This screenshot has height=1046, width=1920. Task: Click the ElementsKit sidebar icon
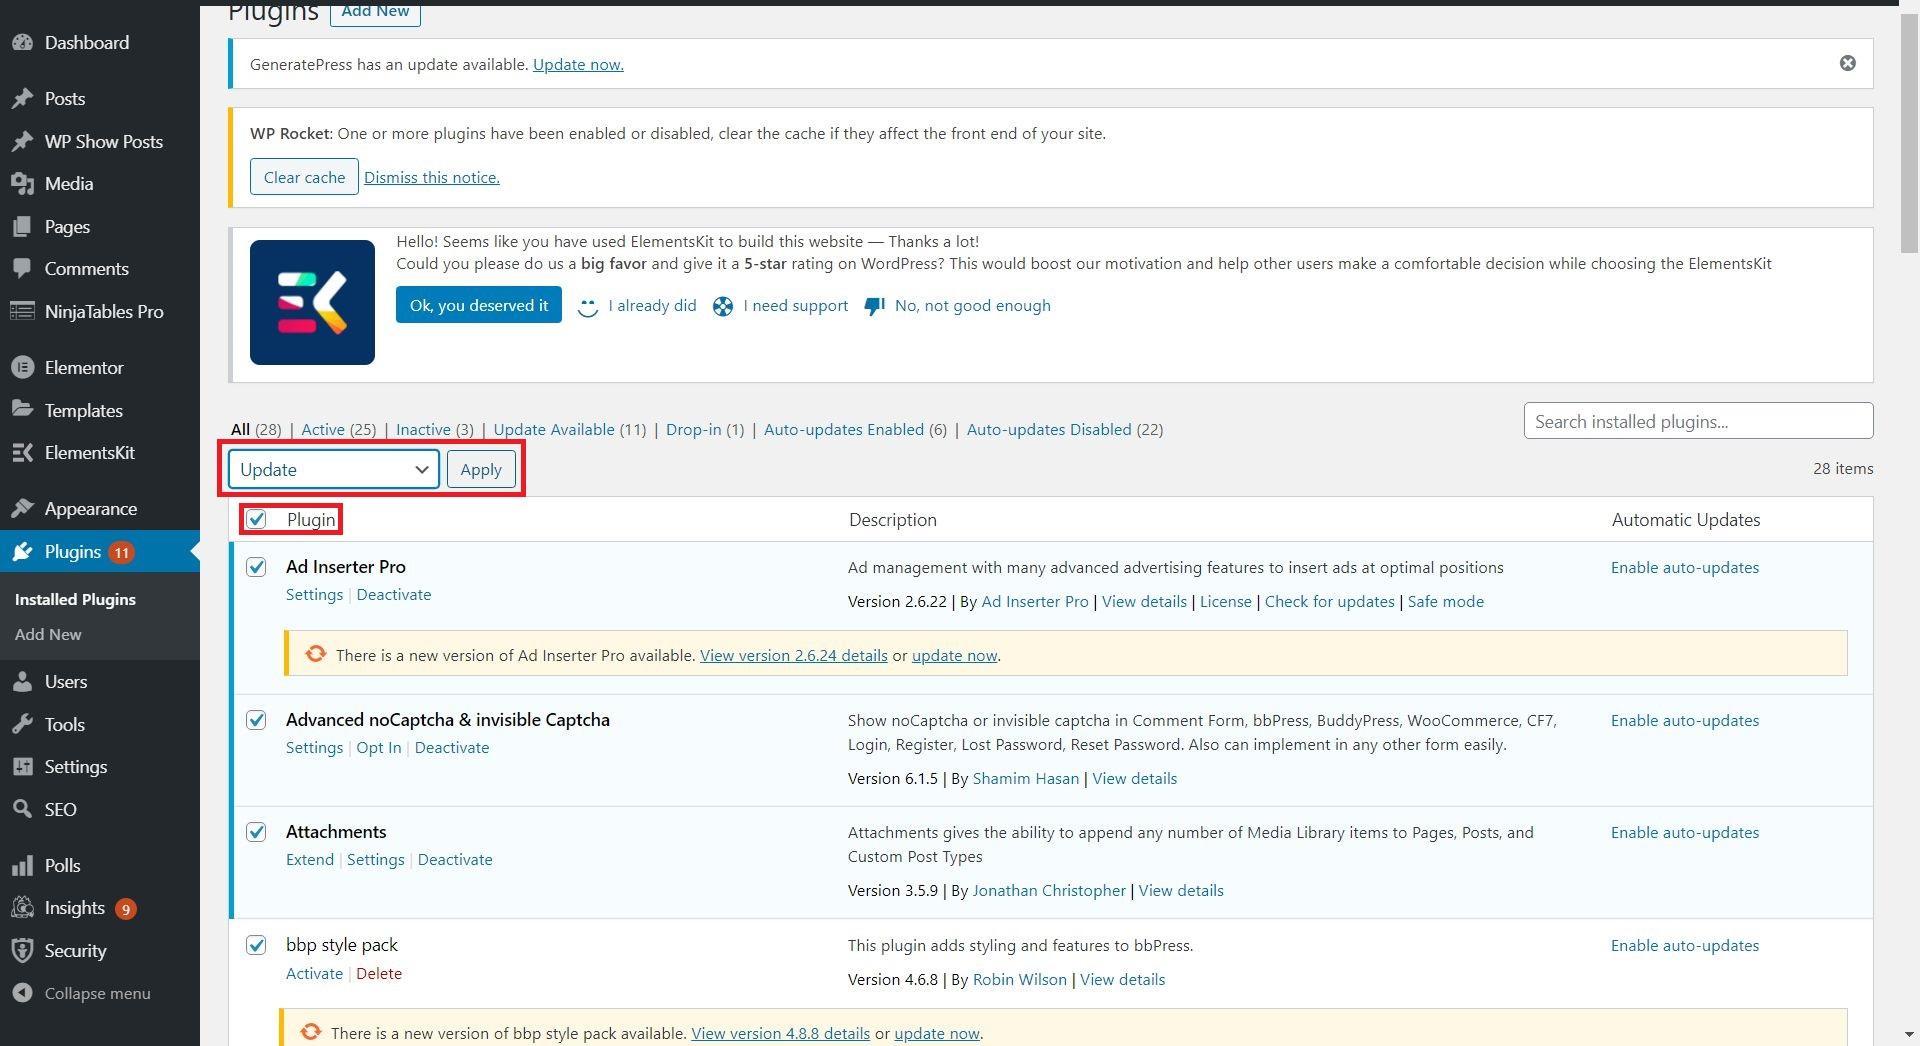pyautogui.click(x=22, y=453)
